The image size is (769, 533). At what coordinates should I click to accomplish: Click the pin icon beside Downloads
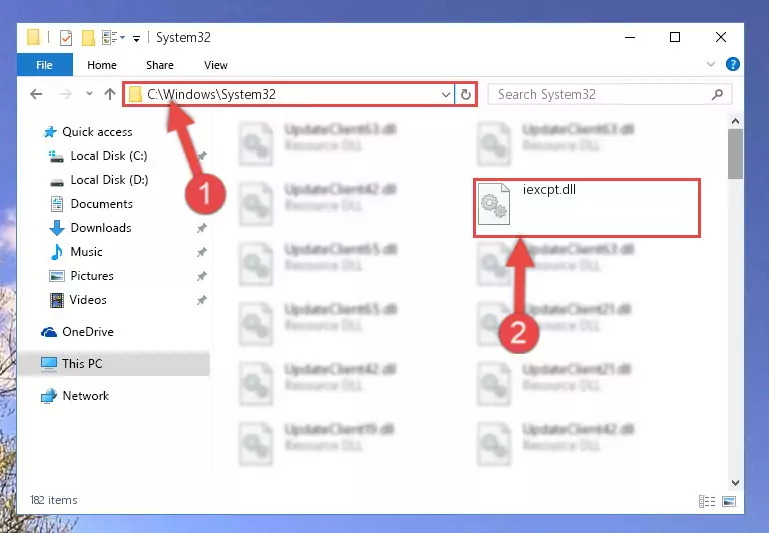pos(202,228)
